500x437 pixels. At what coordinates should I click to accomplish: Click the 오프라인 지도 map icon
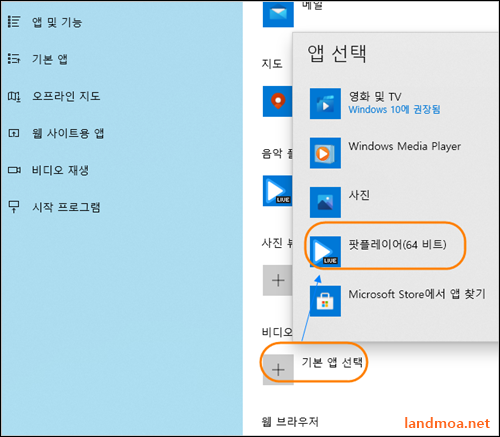click(14, 97)
